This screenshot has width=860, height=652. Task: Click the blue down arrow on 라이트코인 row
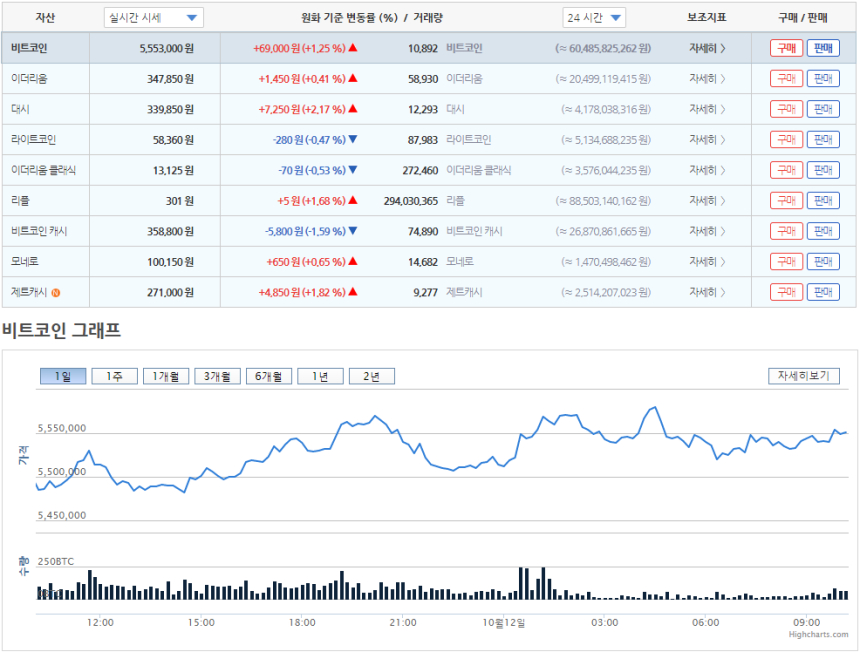353,139
